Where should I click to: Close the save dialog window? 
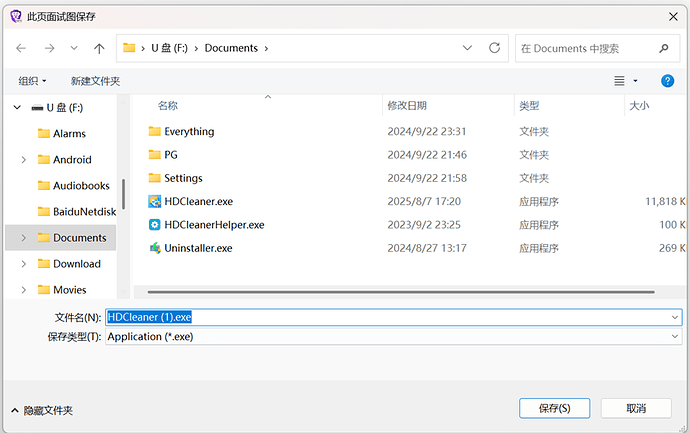(673, 17)
